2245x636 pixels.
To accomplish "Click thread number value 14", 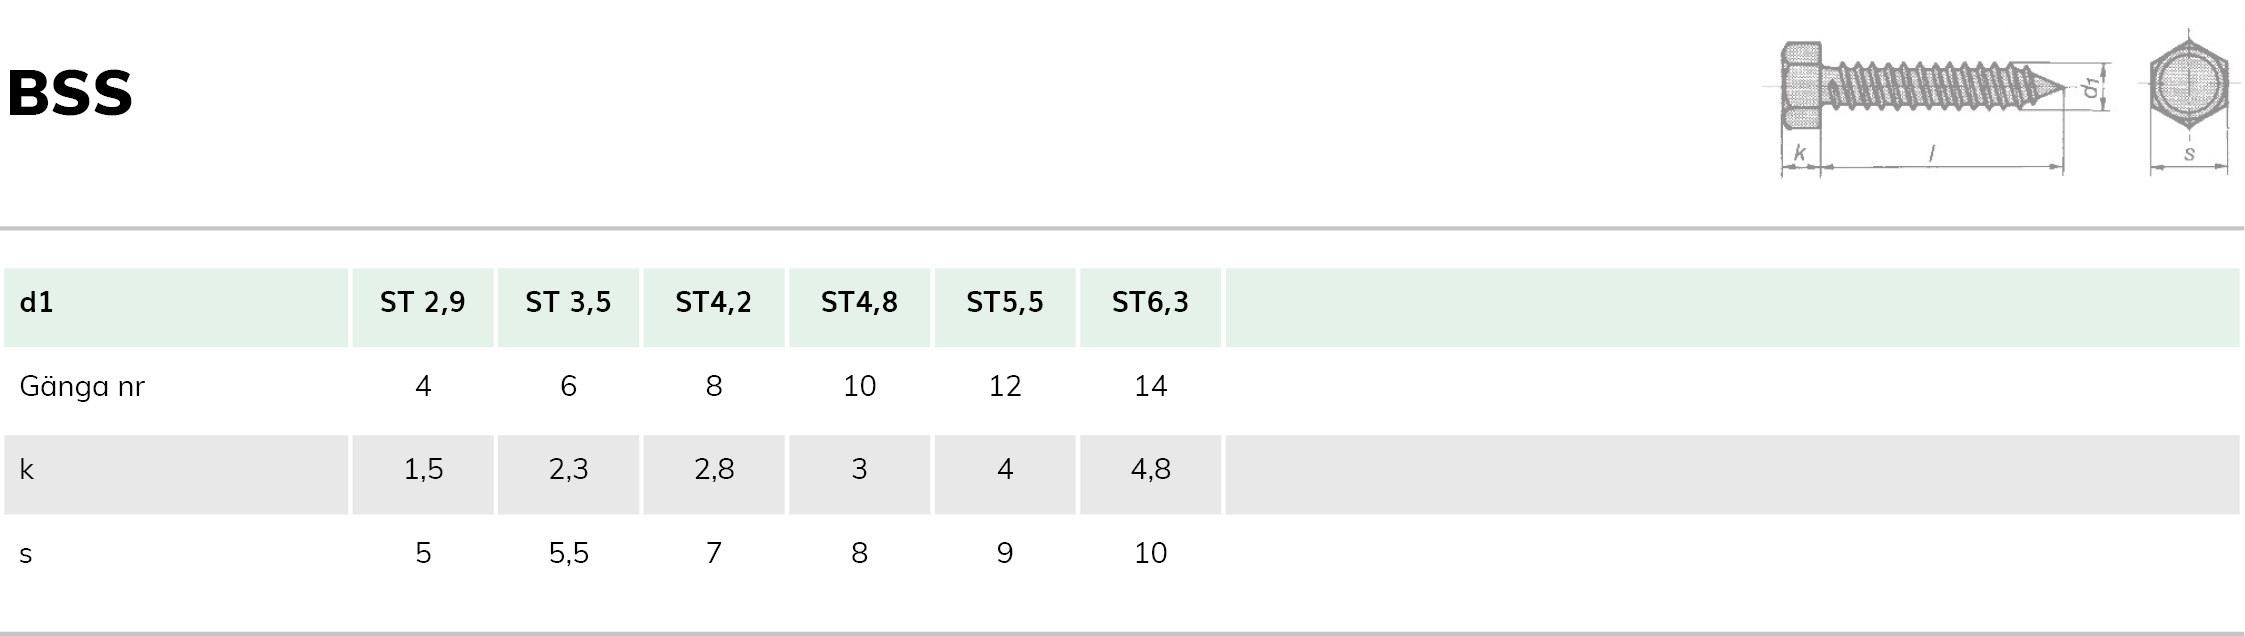I will [x=1151, y=386].
